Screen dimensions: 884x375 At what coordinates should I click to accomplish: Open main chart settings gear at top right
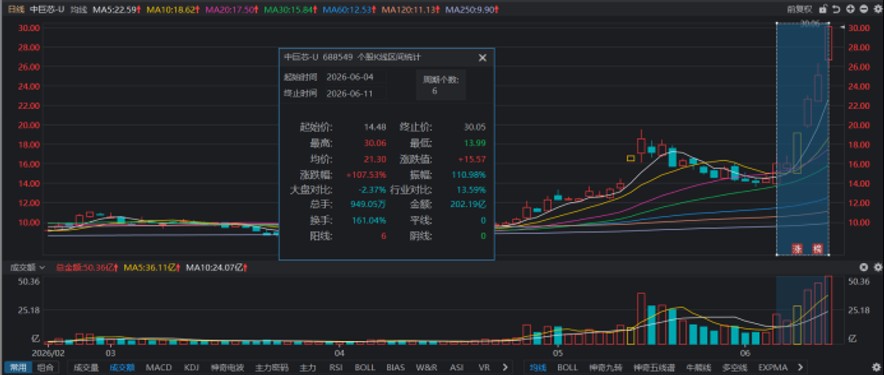point(877,9)
